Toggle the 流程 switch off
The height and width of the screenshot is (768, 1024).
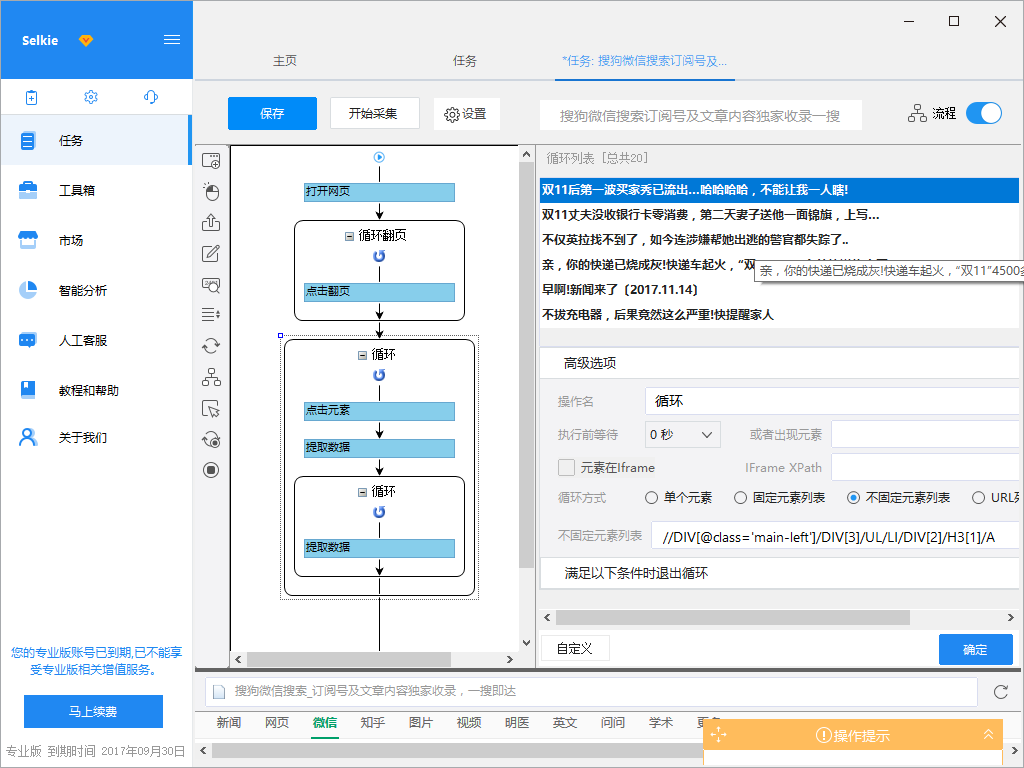pyautogui.click(x=983, y=113)
